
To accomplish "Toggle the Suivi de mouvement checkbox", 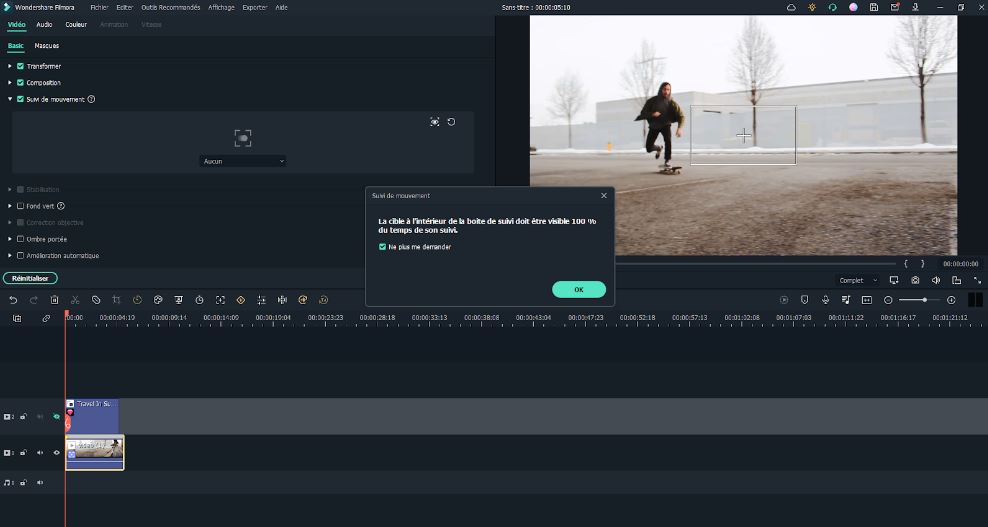I will coord(20,99).
